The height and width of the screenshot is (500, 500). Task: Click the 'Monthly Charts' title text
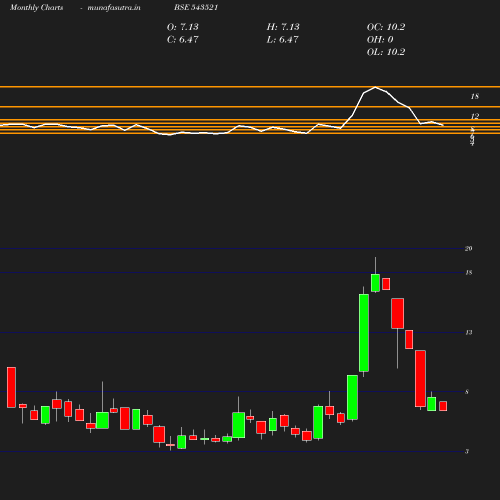click(37, 8)
